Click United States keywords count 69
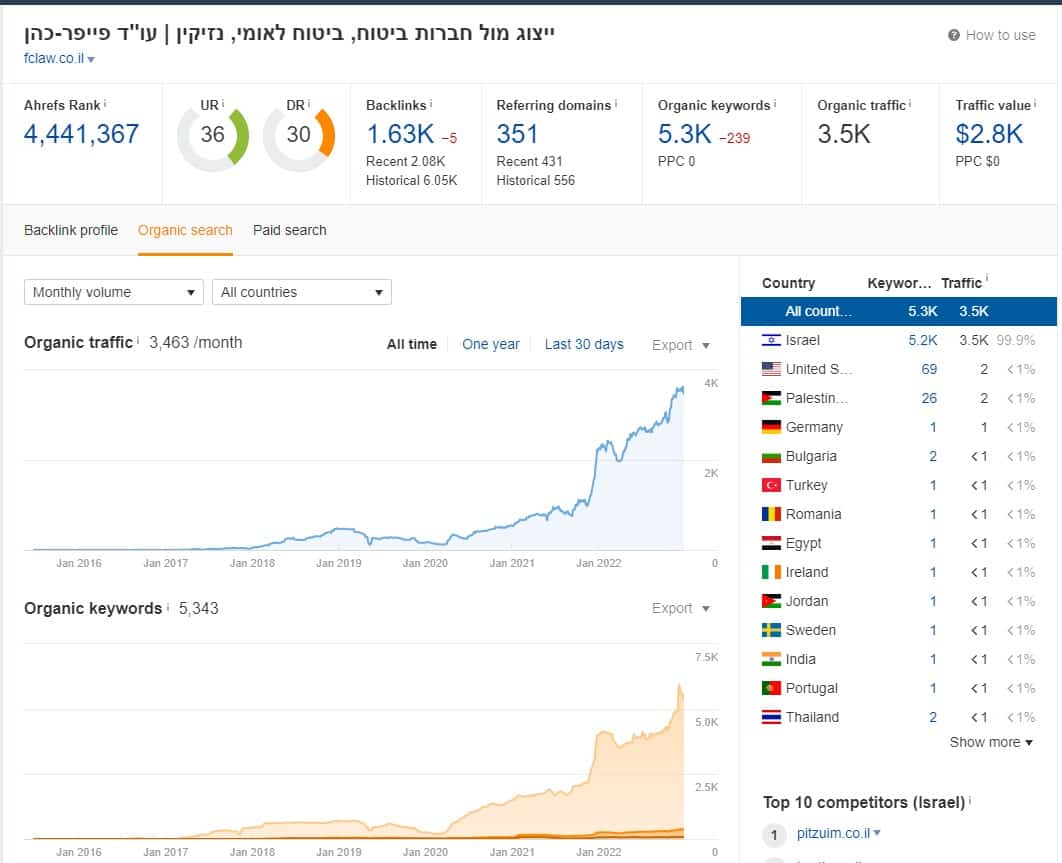Viewport: 1062px width, 863px height. pos(929,369)
